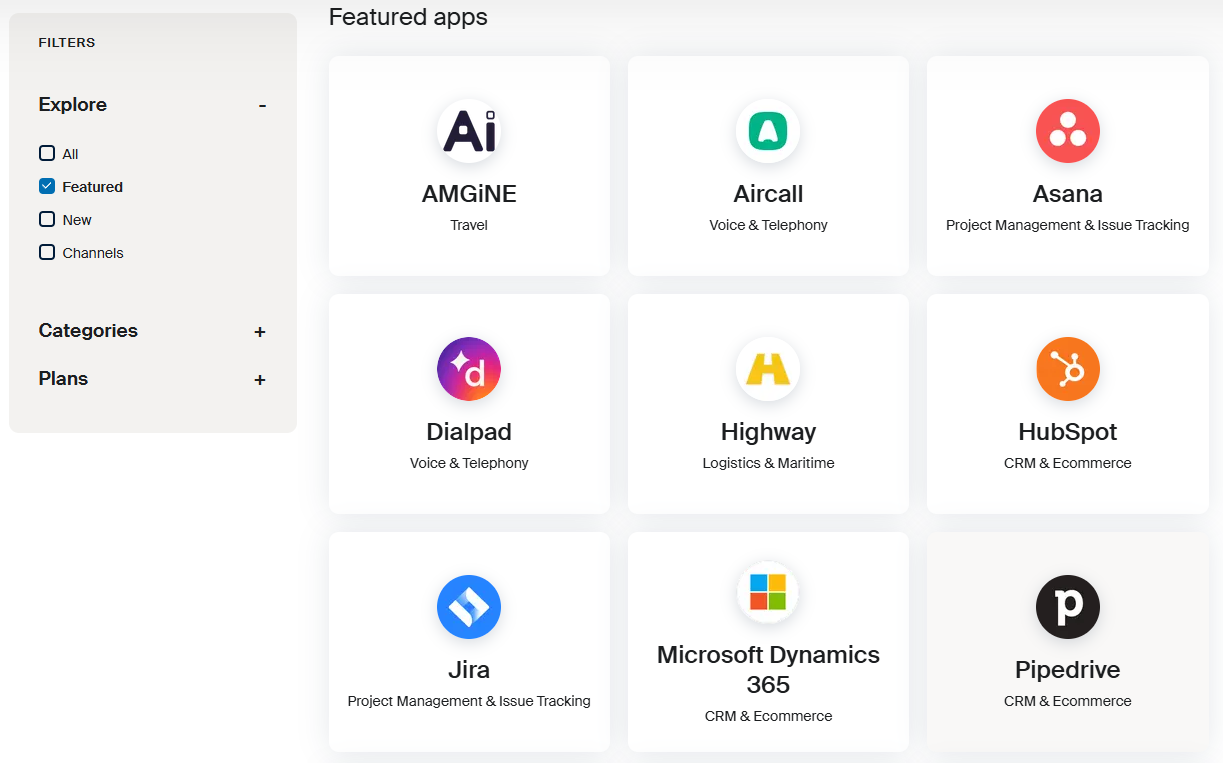The image size is (1223, 763).
Task: Tick the Channels filter checkbox
Action: [x=47, y=252]
